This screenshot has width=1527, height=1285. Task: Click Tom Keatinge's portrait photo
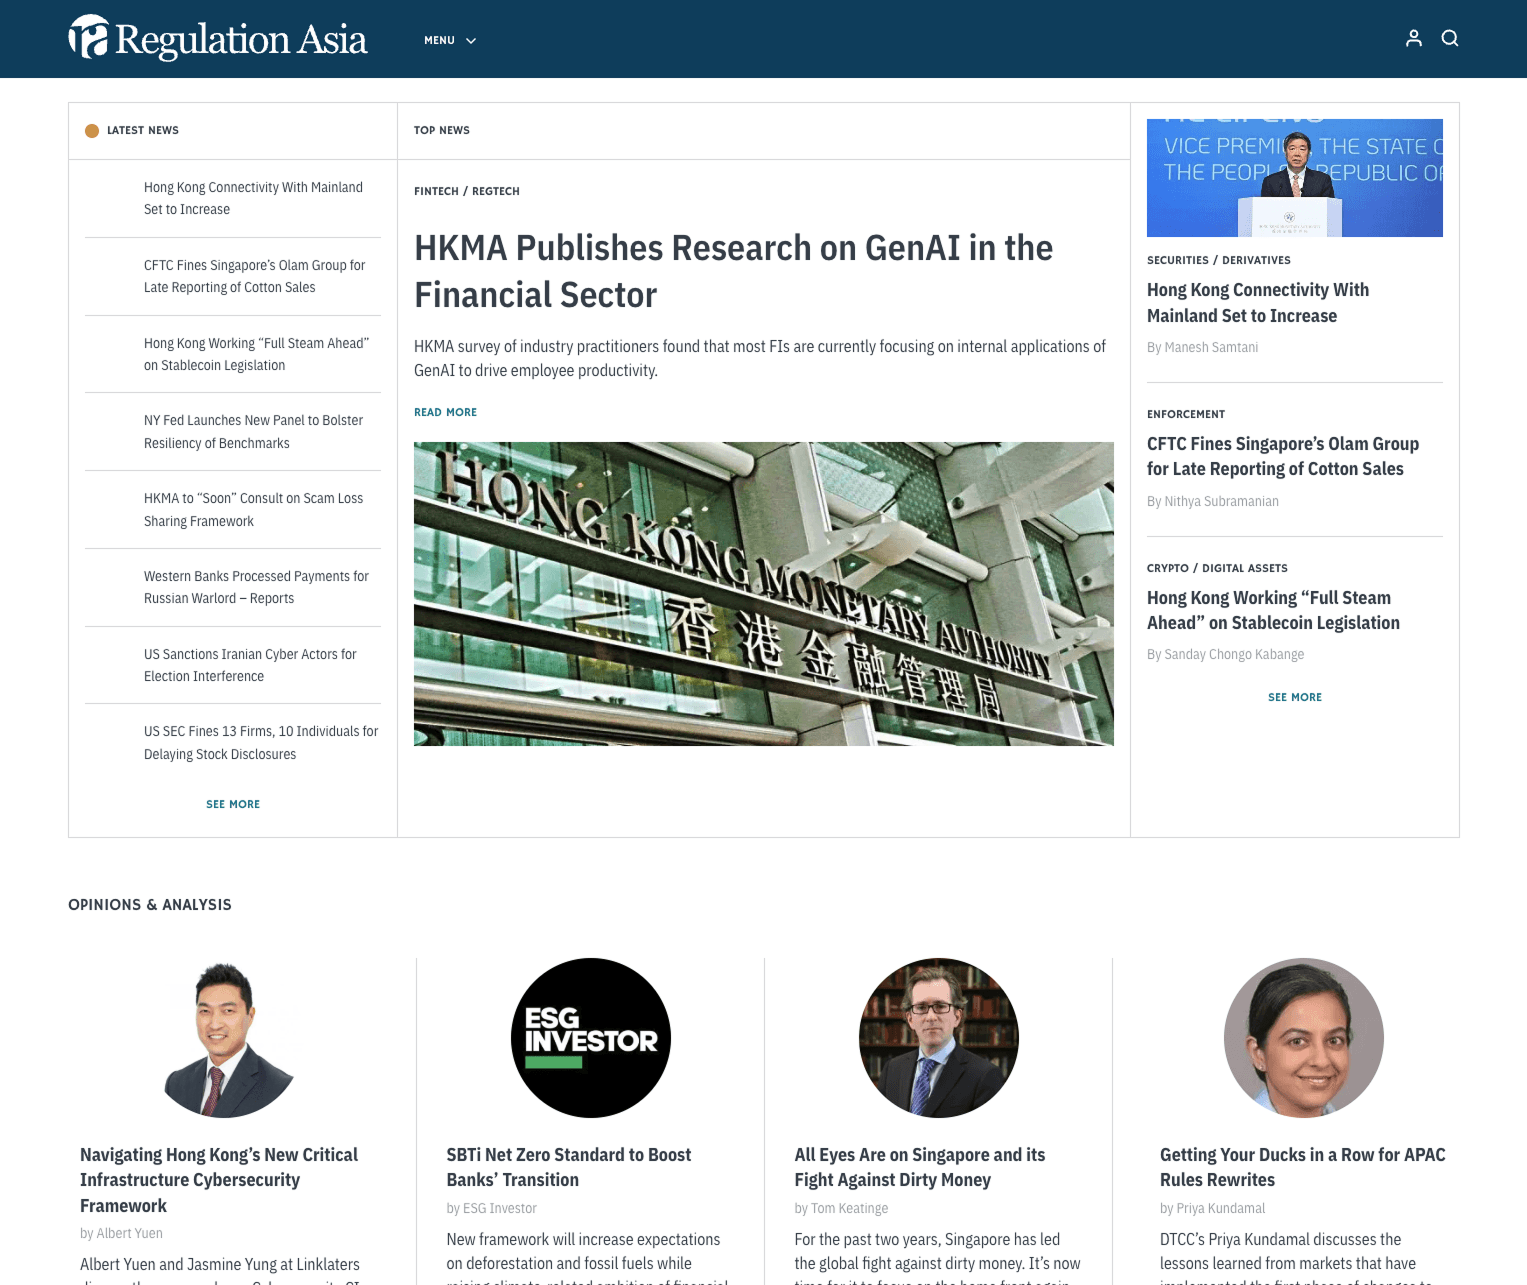coord(939,1038)
